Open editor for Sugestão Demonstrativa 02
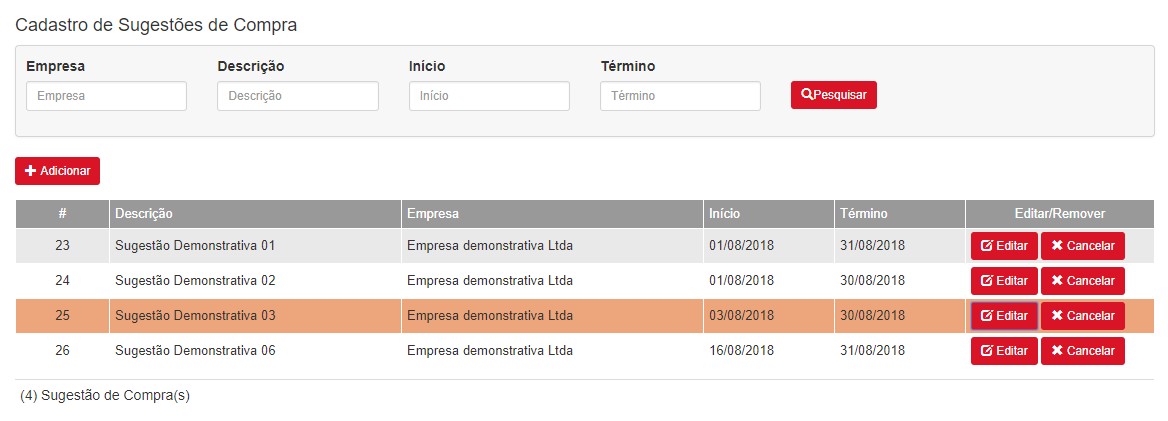1168x421 pixels. [x=1004, y=281]
